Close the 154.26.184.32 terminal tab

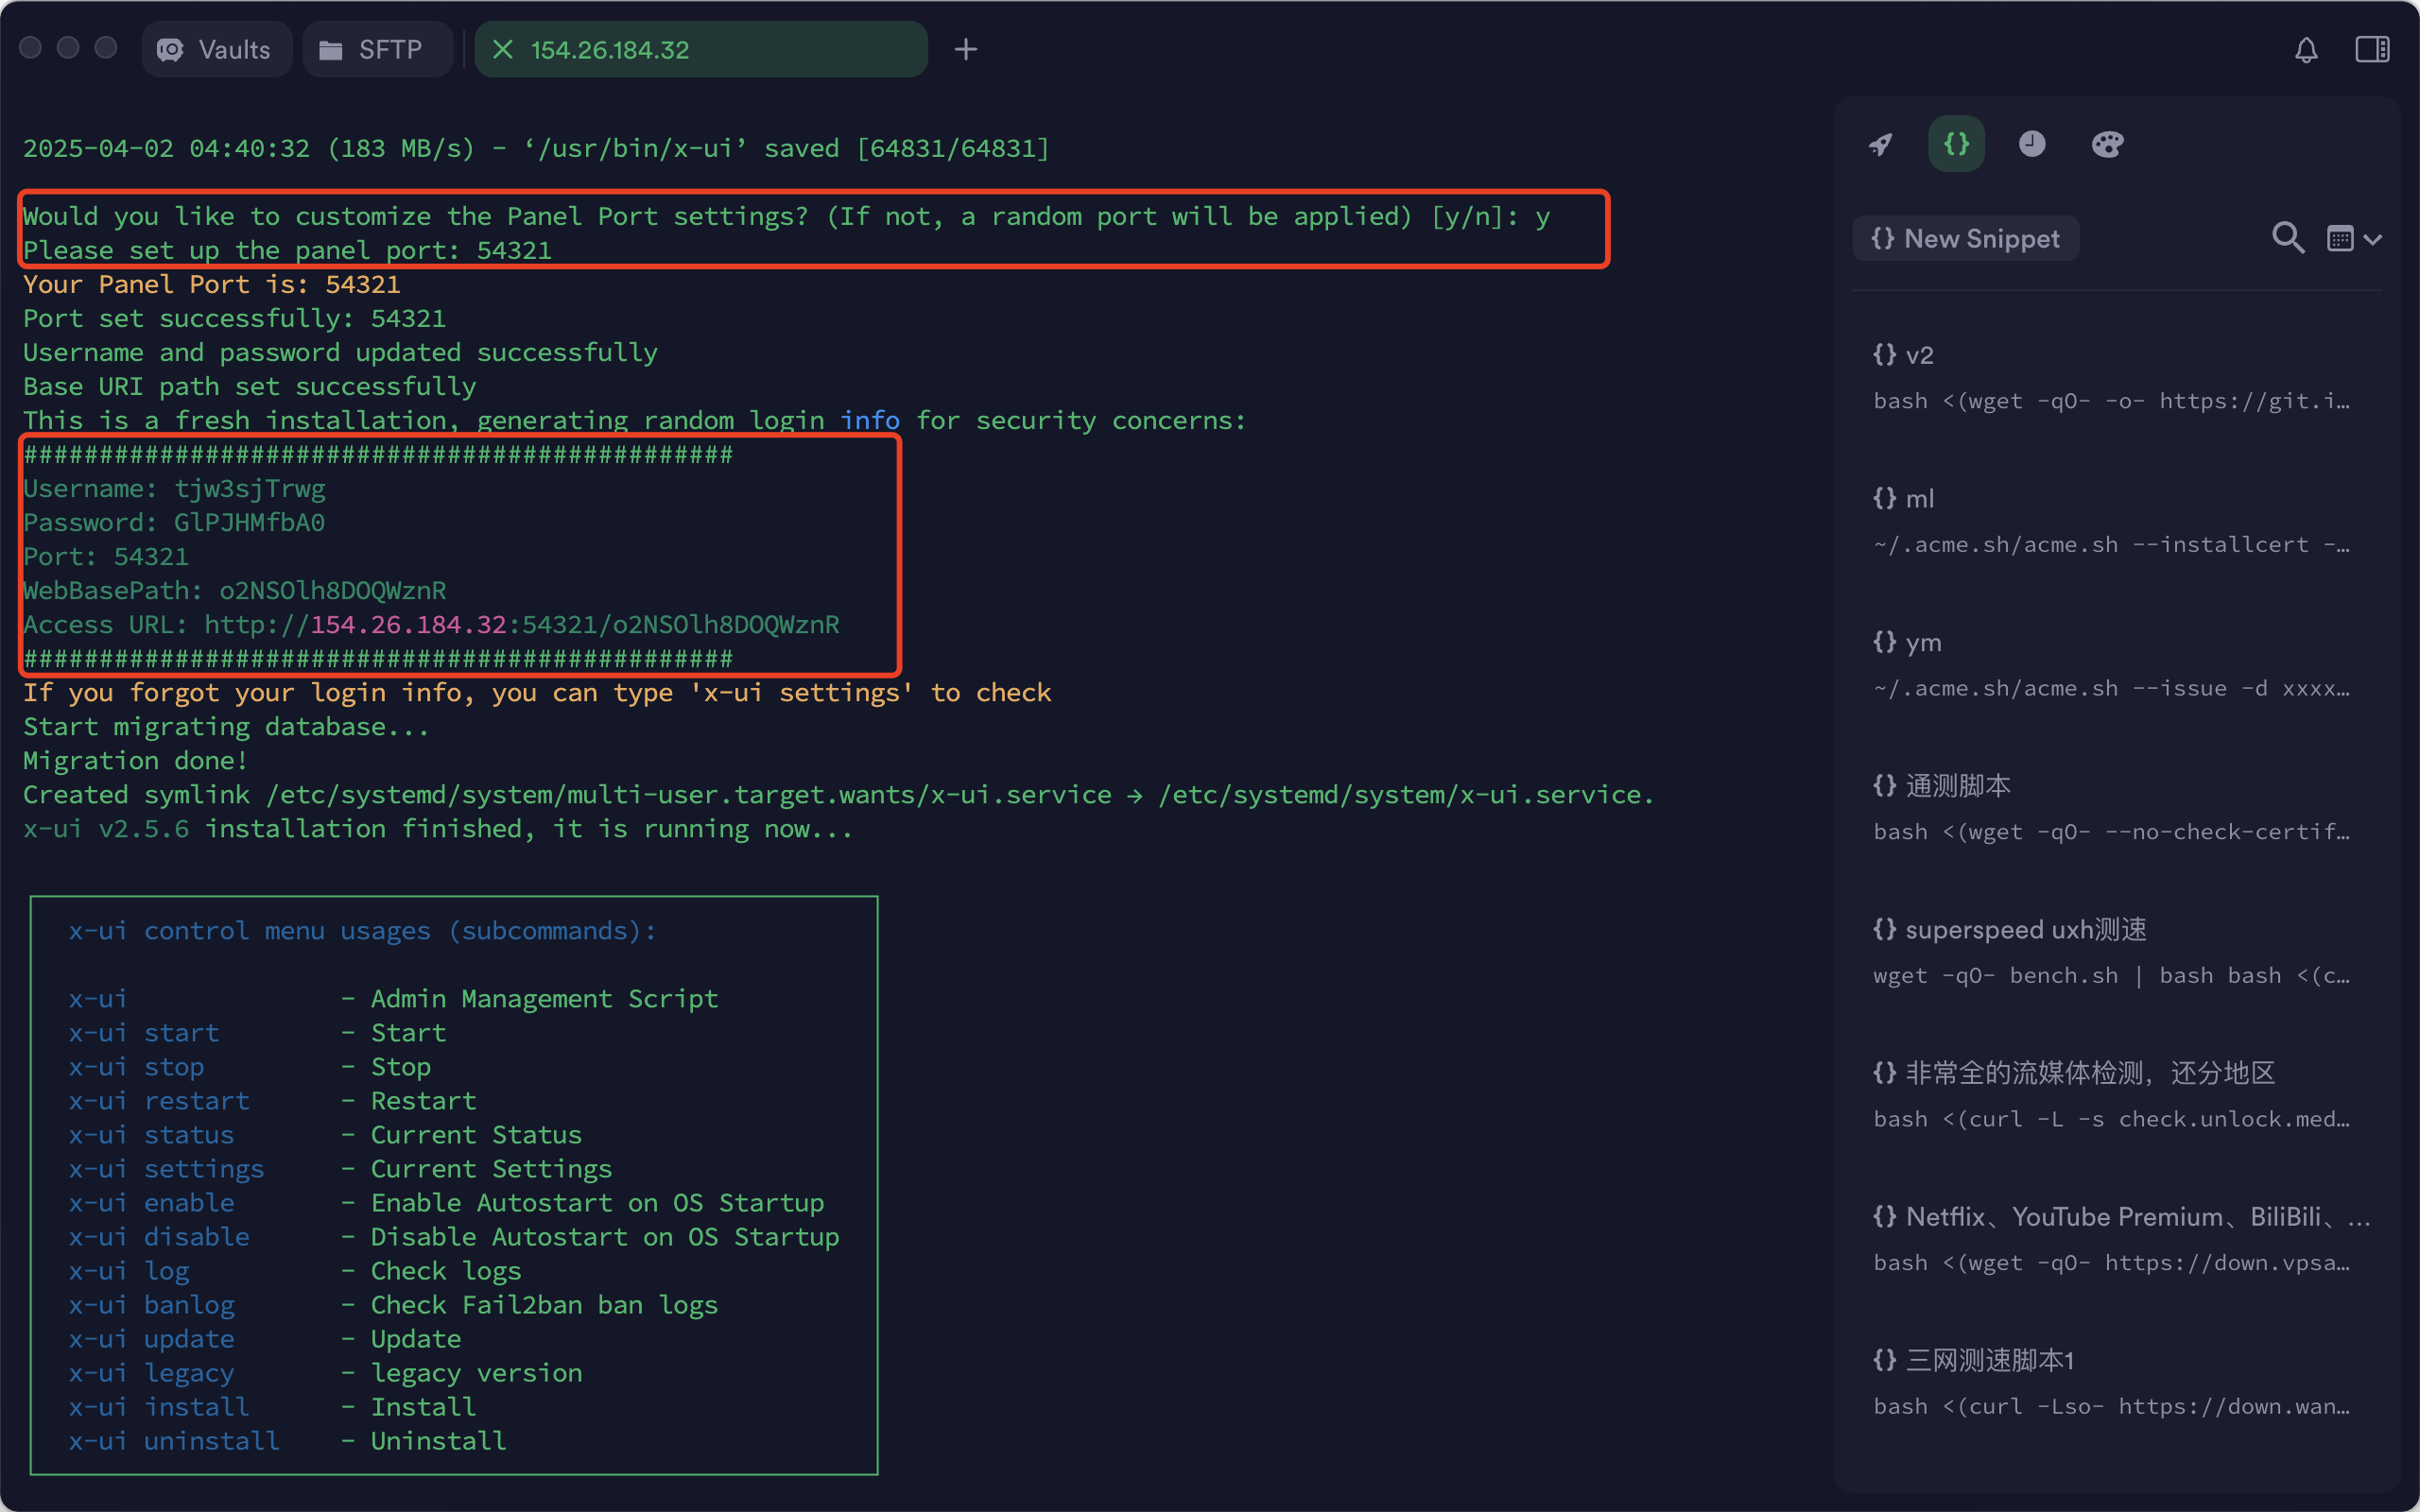click(x=503, y=50)
